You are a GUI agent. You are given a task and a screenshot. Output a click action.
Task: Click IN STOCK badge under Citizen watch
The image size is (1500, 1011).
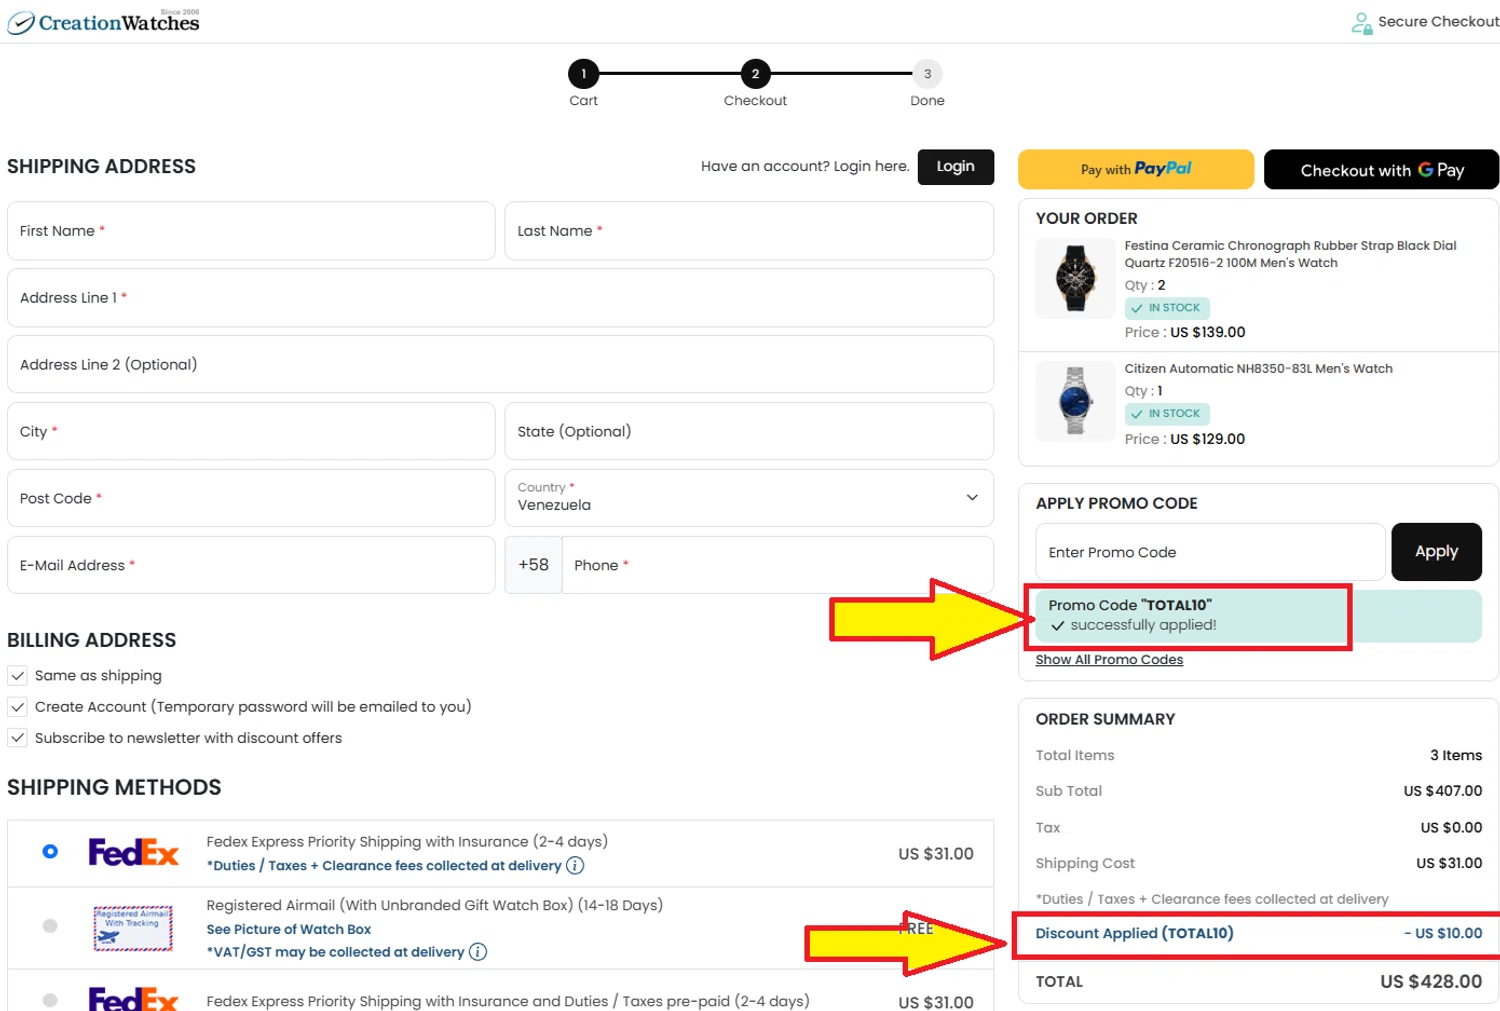coord(1167,414)
